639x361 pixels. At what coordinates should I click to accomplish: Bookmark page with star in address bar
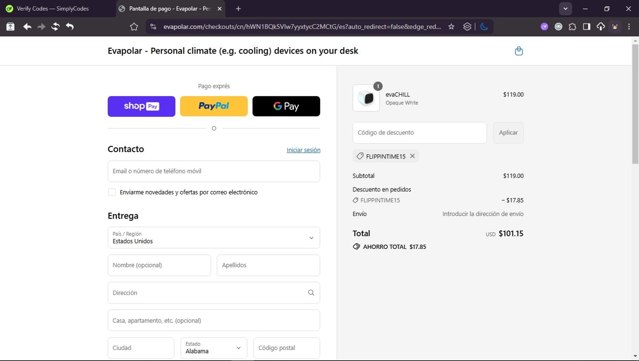tap(451, 26)
